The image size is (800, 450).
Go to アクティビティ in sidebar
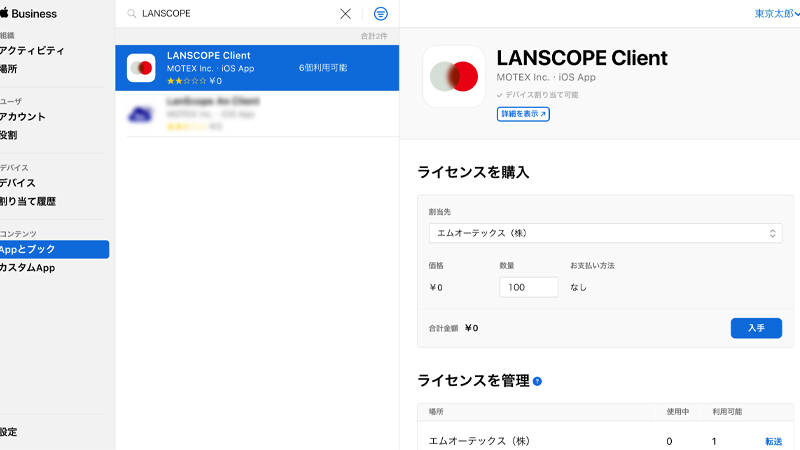[x=32, y=51]
